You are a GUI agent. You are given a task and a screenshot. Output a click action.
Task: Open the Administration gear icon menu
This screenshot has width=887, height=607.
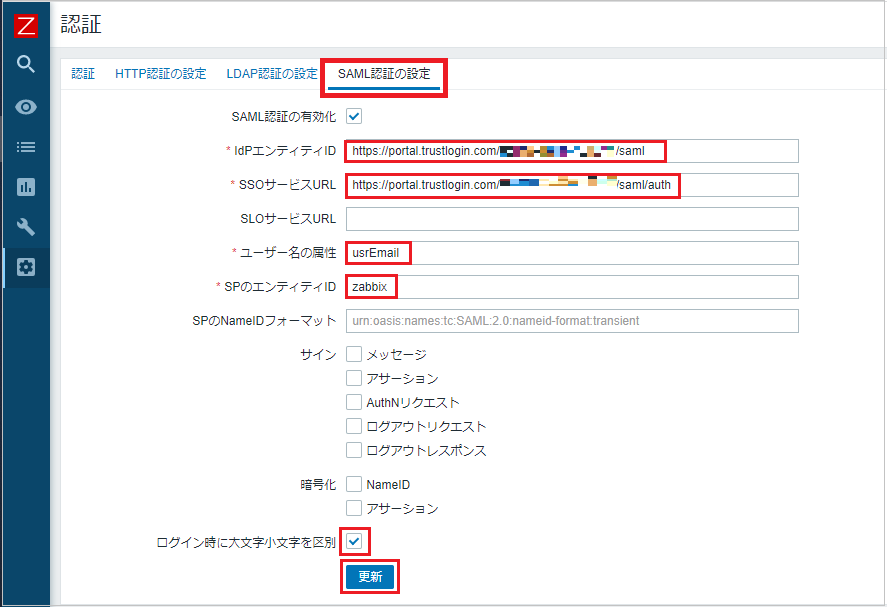point(26,267)
